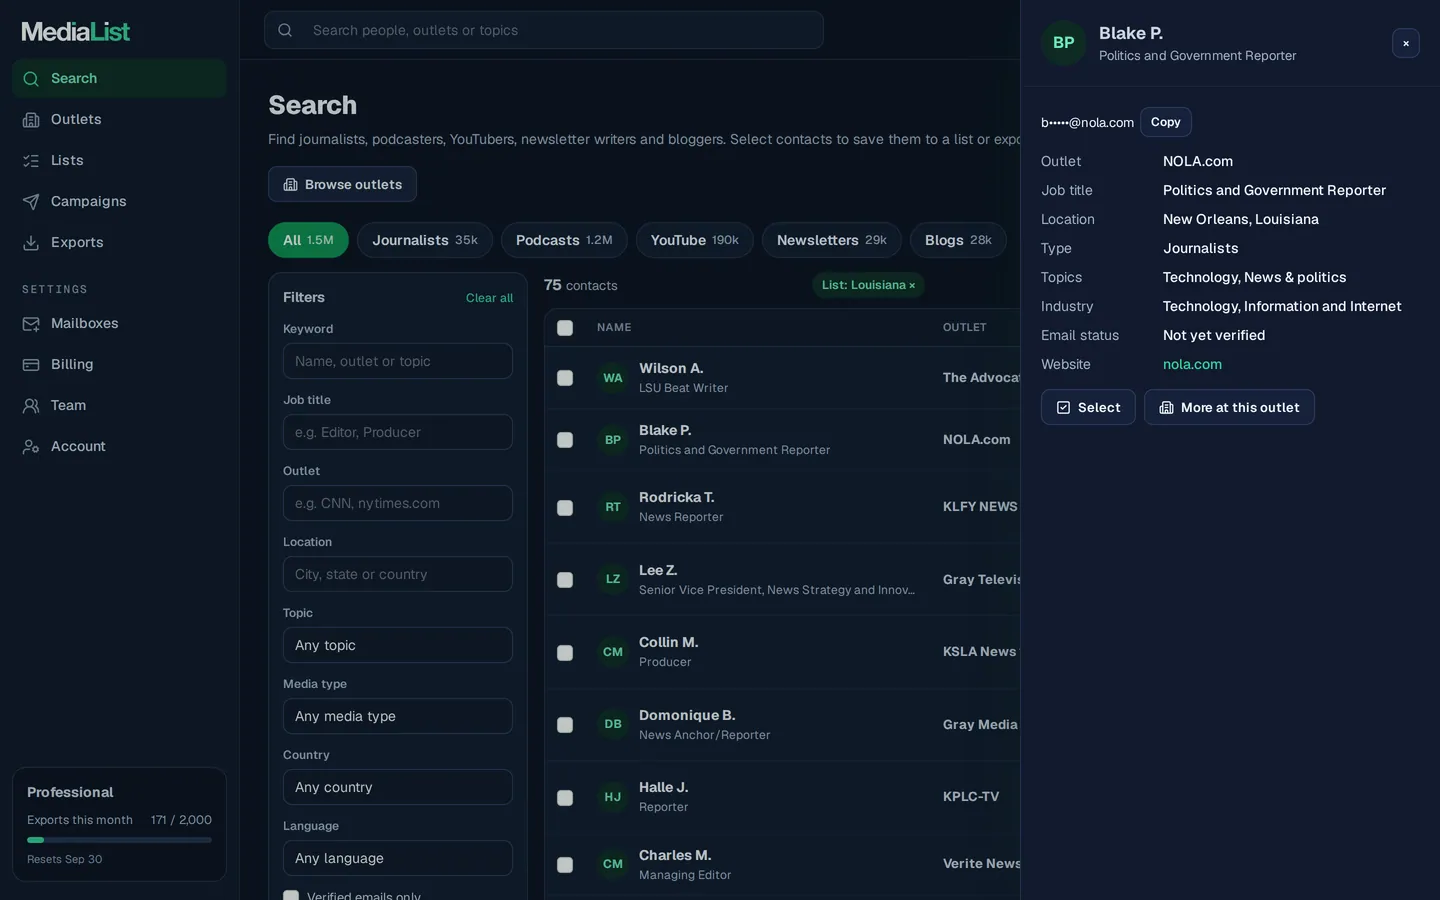This screenshot has height=900, width=1440.
Task: Click the Lists sidebar icon
Action: point(31,160)
